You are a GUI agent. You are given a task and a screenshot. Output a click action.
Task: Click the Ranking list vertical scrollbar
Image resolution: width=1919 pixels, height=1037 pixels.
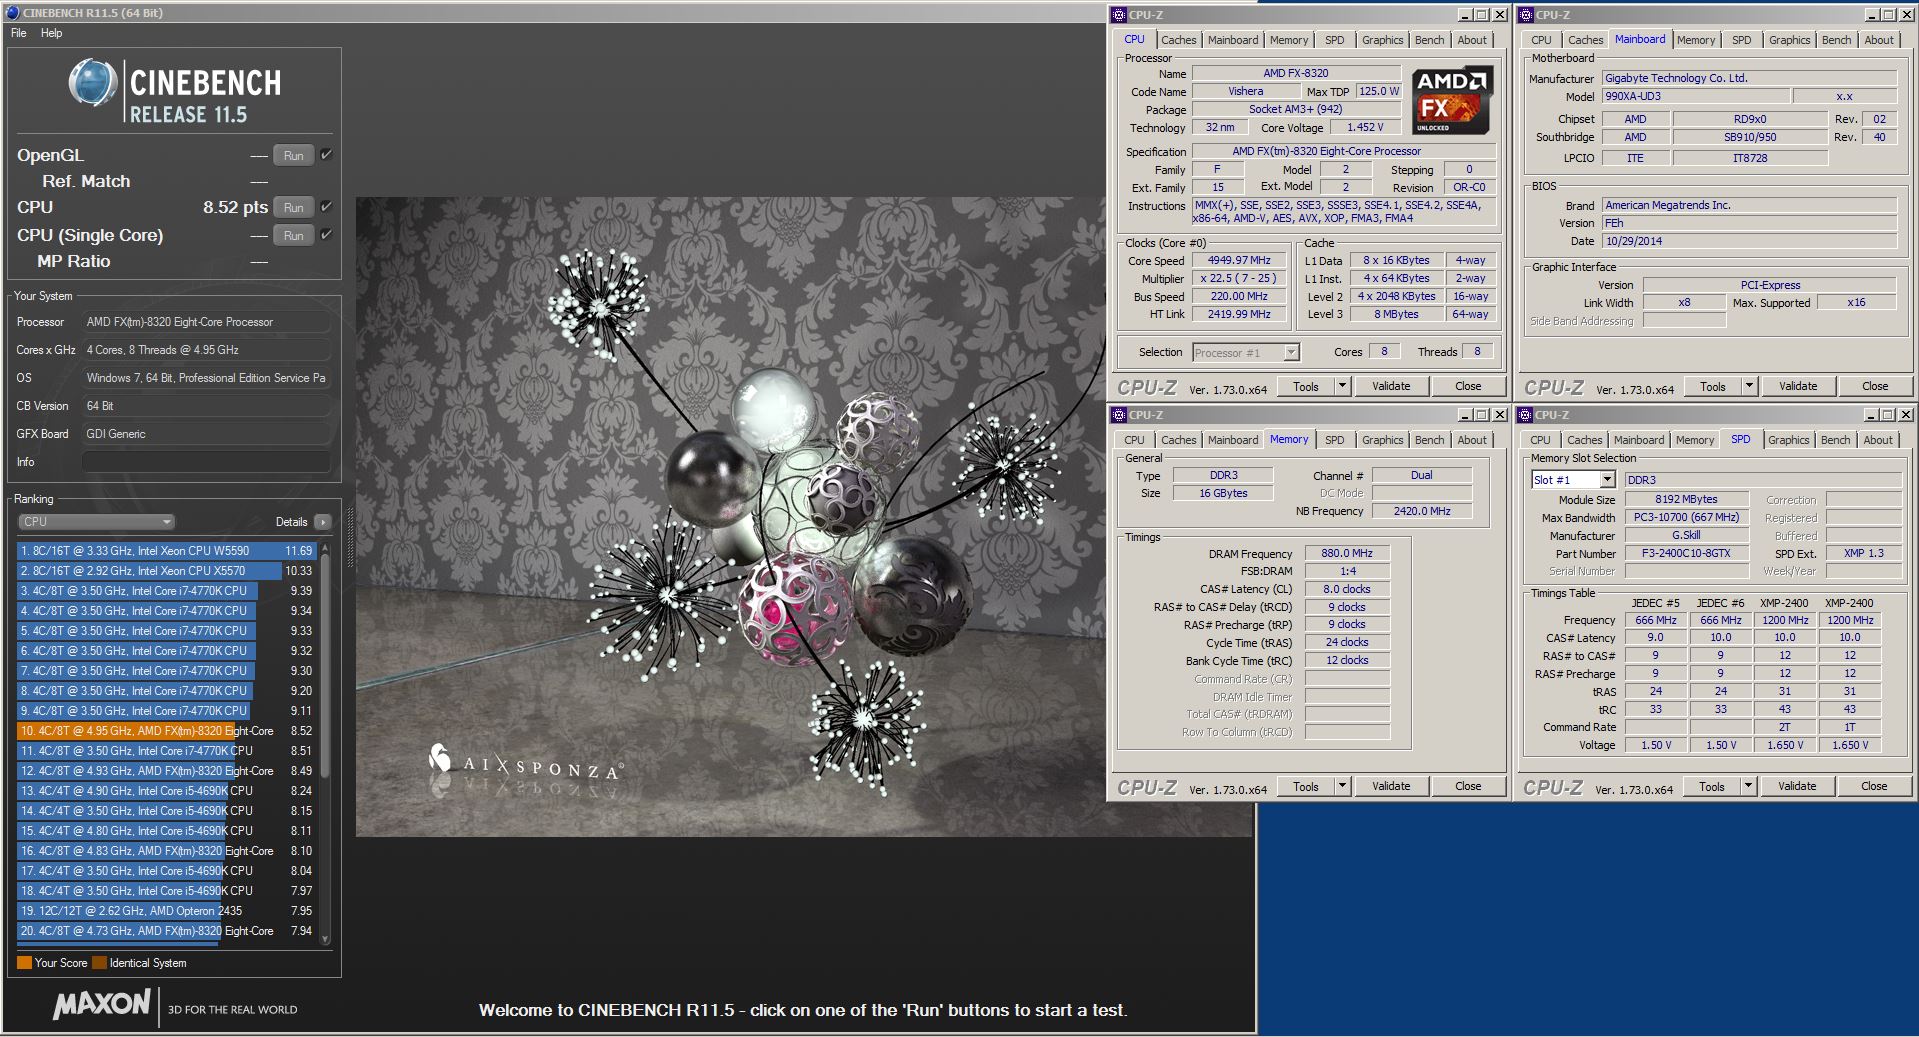324,742
